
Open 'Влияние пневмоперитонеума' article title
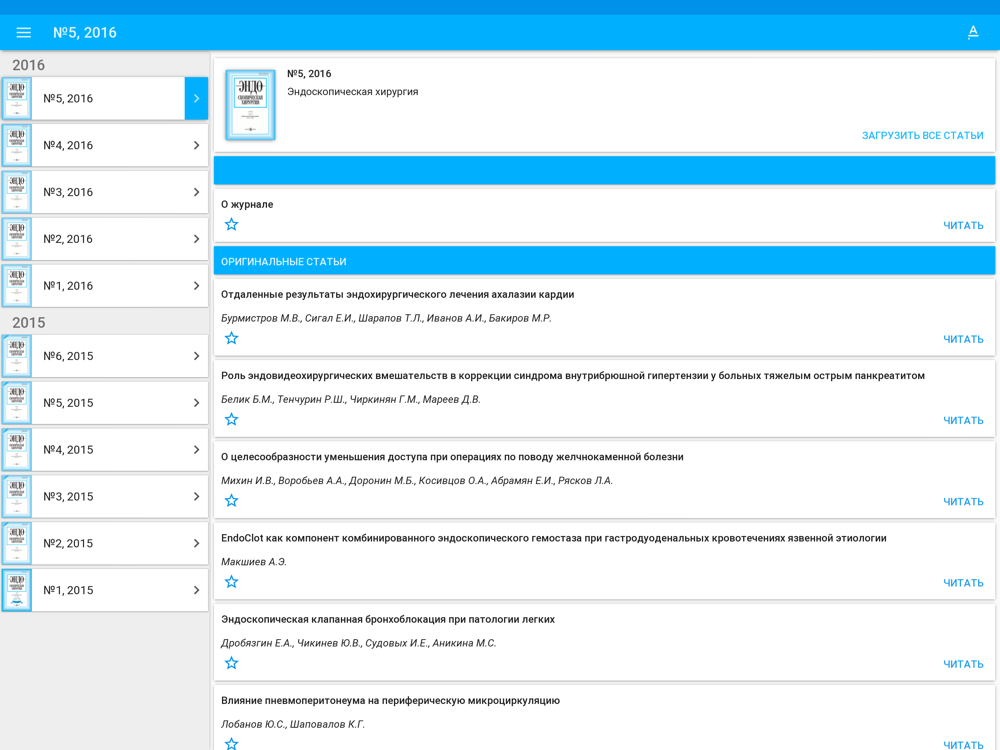[390, 700]
